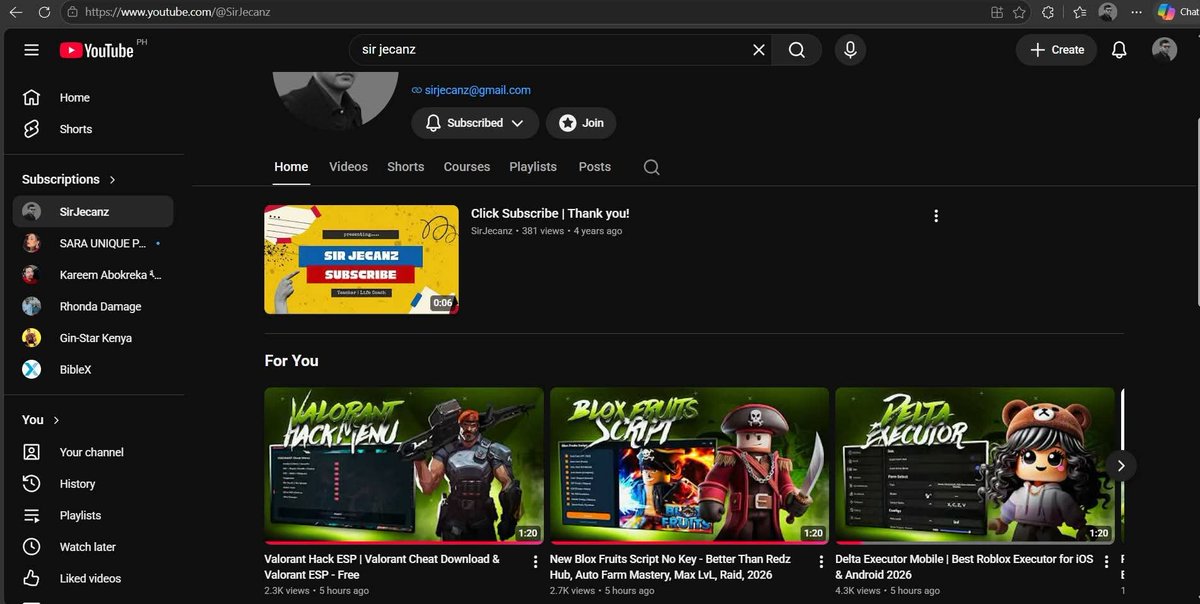Open options menu for the Valorant Hack video

click(x=535, y=562)
